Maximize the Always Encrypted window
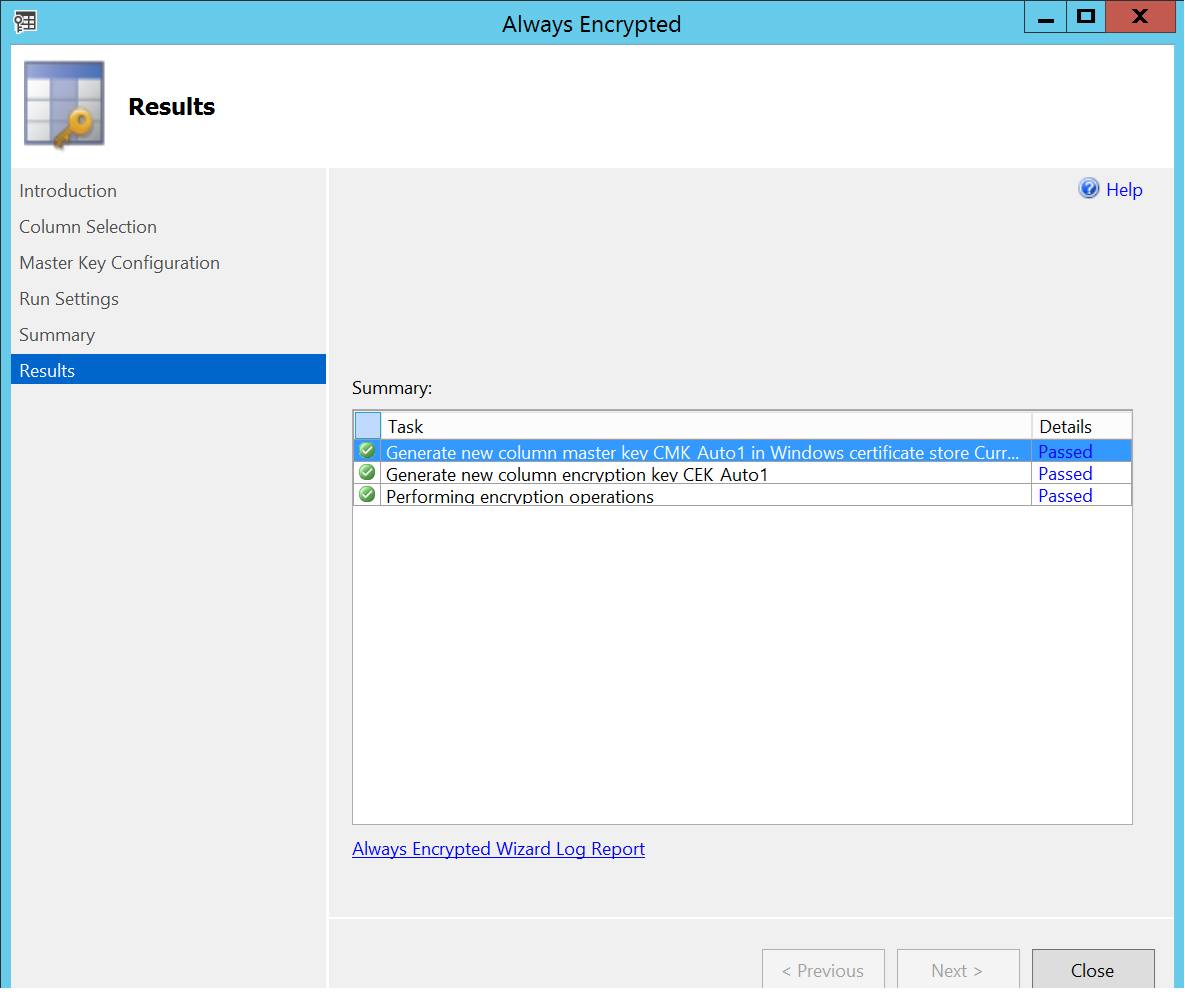The height and width of the screenshot is (1005, 1185). click(x=1085, y=17)
